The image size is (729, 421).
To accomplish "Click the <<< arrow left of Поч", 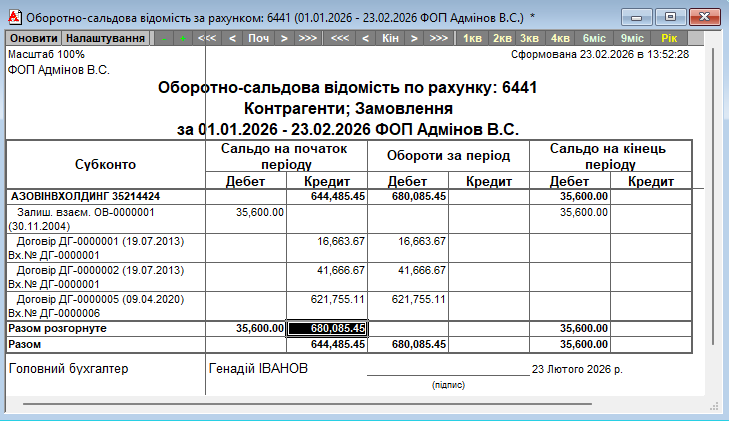I will pyautogui.click(x=207, y=38).
